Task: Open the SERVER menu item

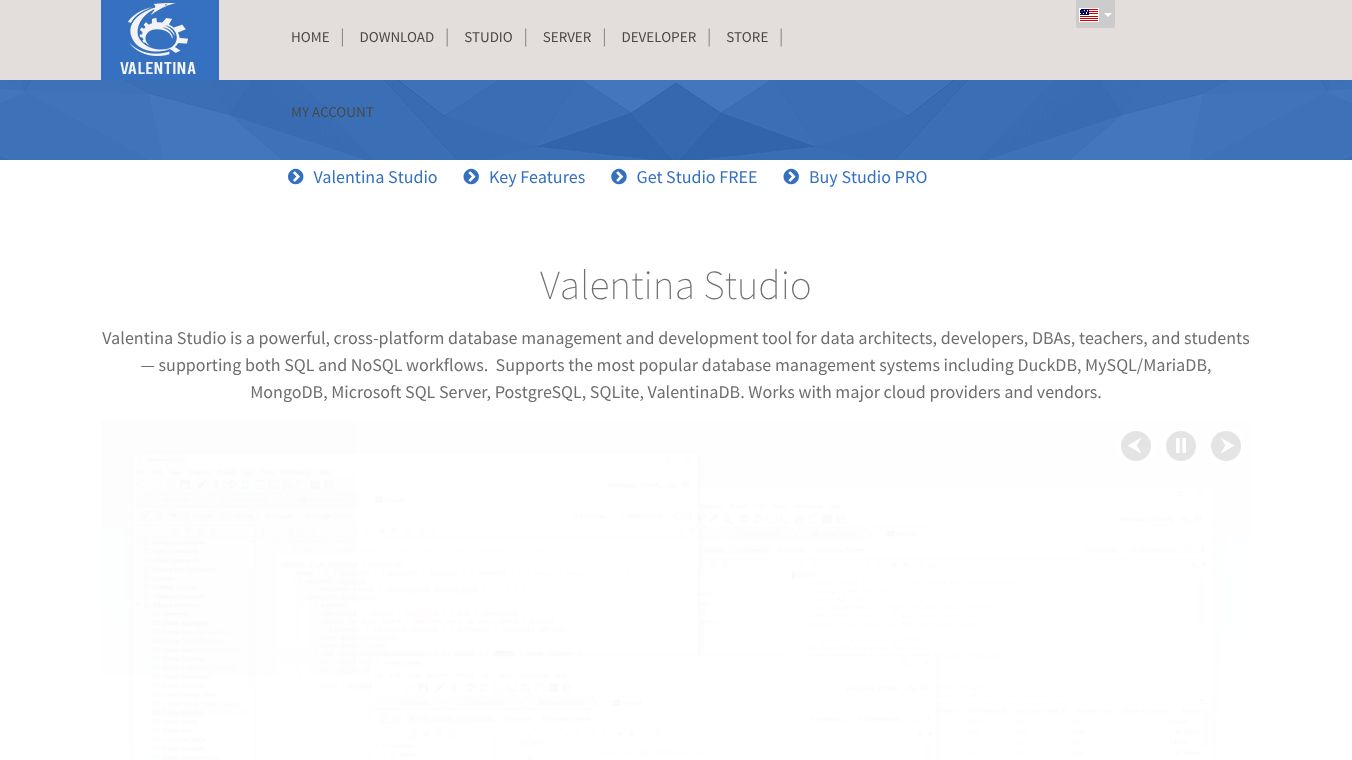Action: click(567, 37)
